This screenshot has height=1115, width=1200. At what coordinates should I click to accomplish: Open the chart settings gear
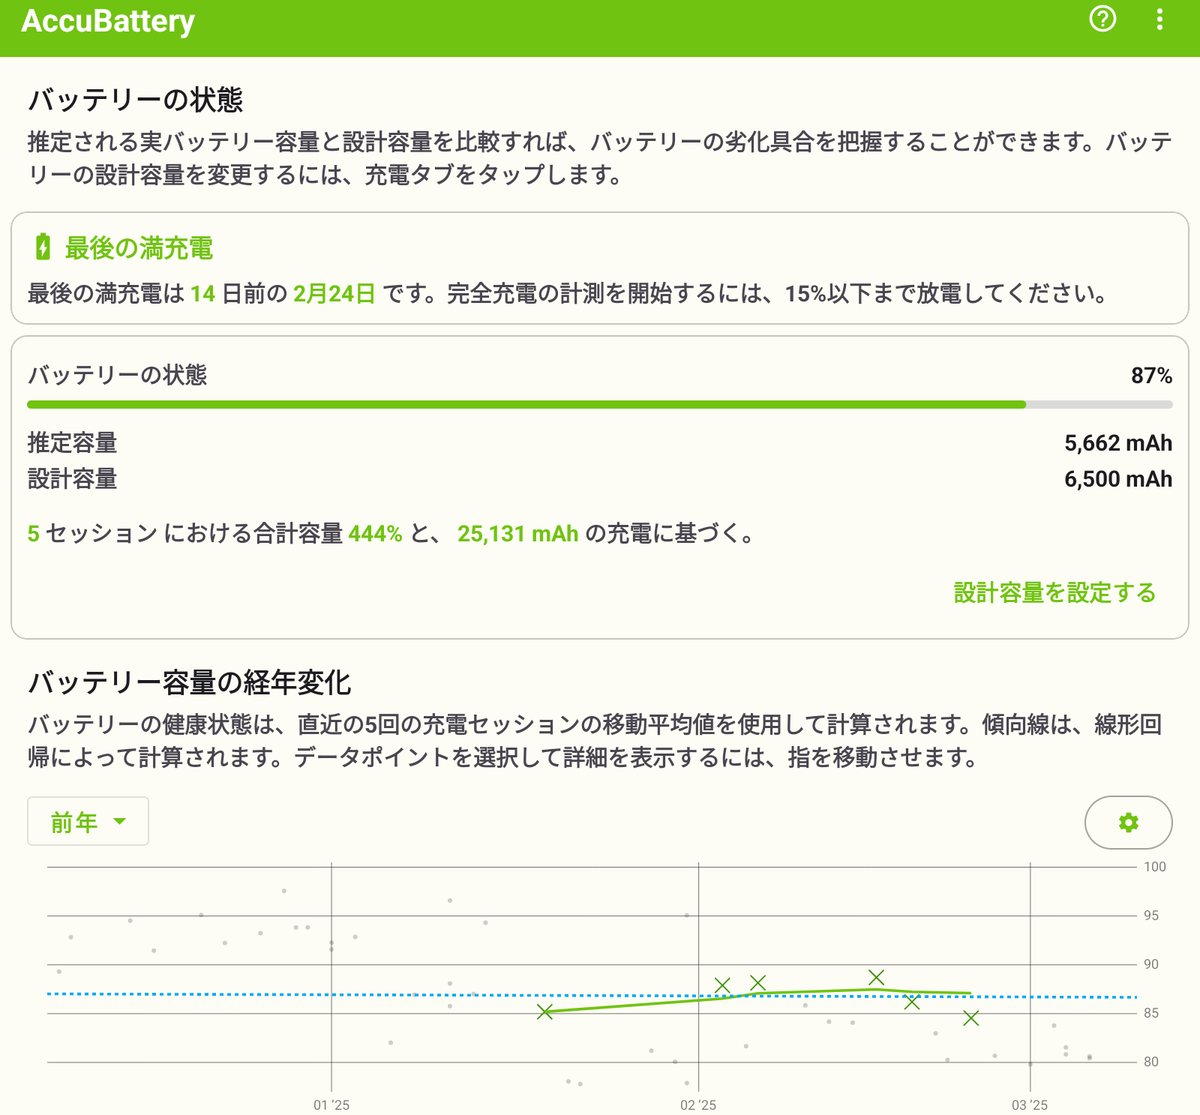pos(1128,822)
